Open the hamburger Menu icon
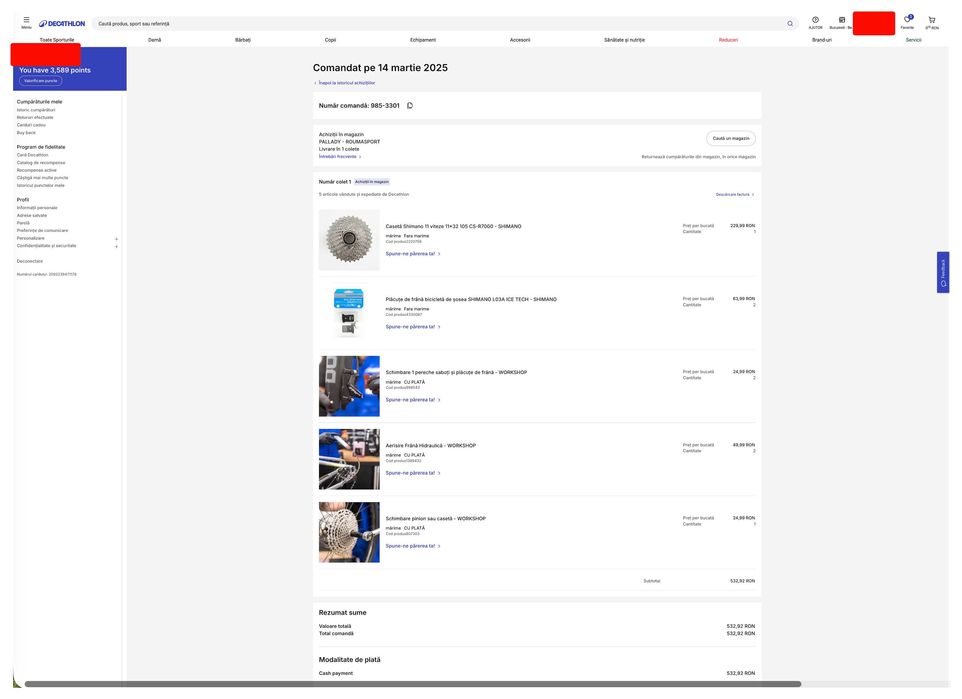This screenshot has height=699, width=962. click(x=26, y=22)
